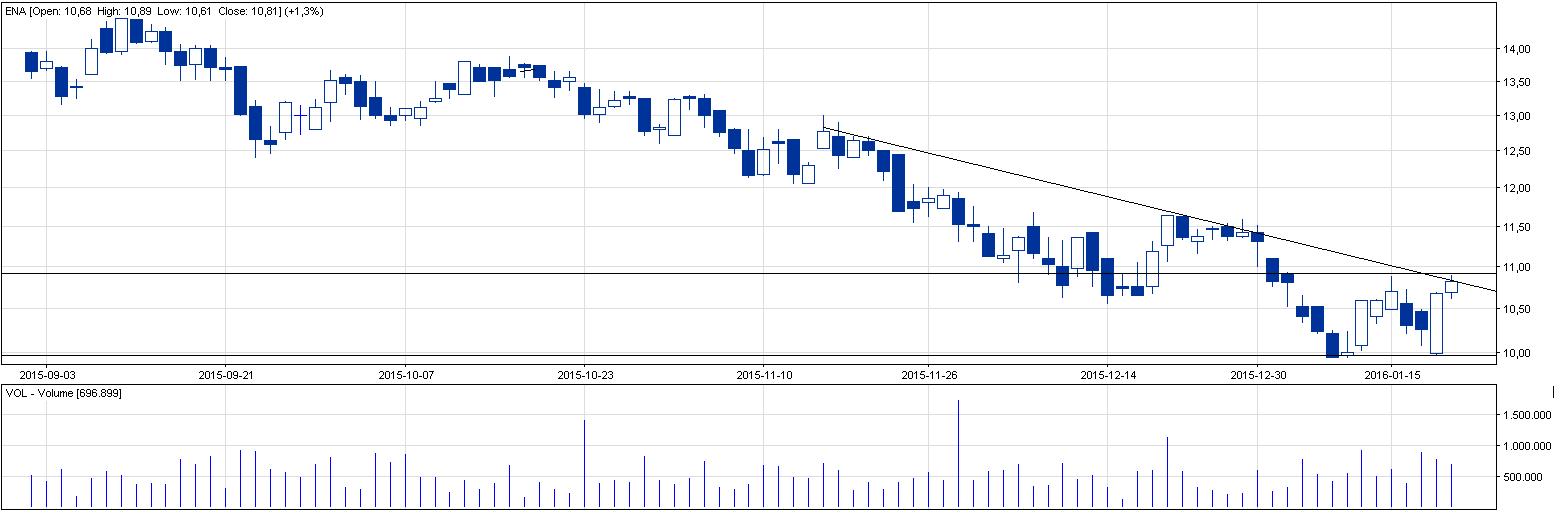Select the 2015-09-03 date axis label
Image resolution: width=1554 pixels, height=512 pixels.
(47, 375)
